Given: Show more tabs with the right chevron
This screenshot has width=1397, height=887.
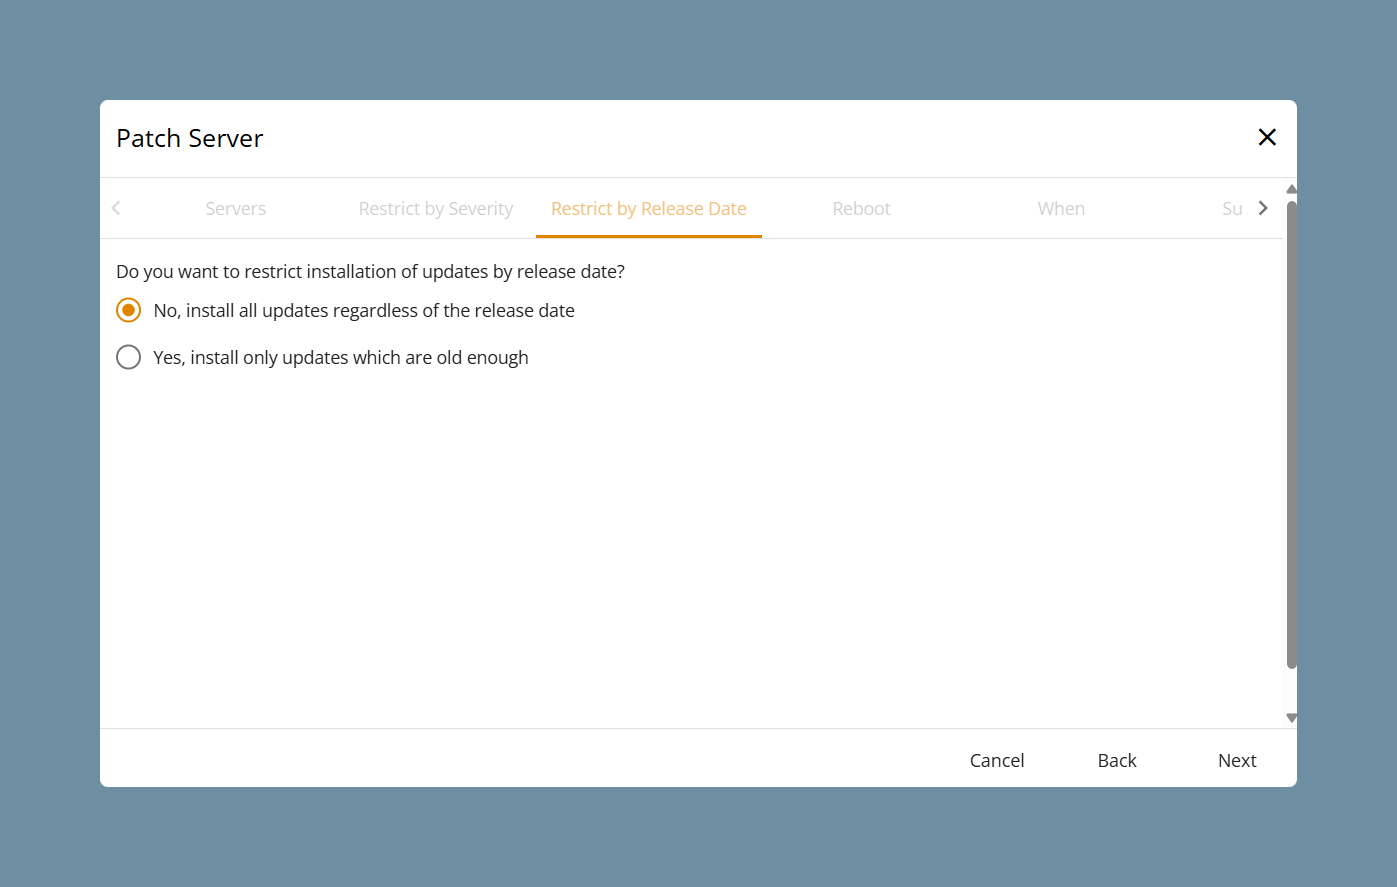Looking at the screenshot, I should click(1263, 208).
